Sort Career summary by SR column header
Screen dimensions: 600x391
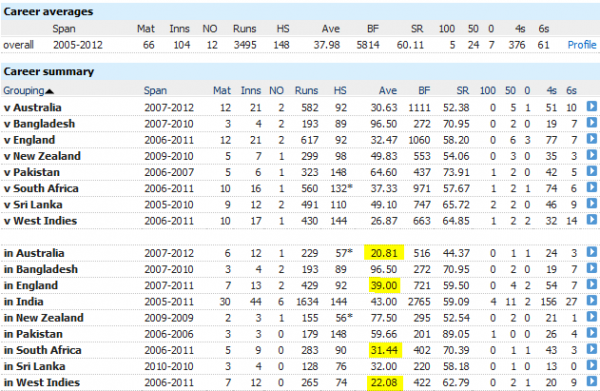(462, 91)
